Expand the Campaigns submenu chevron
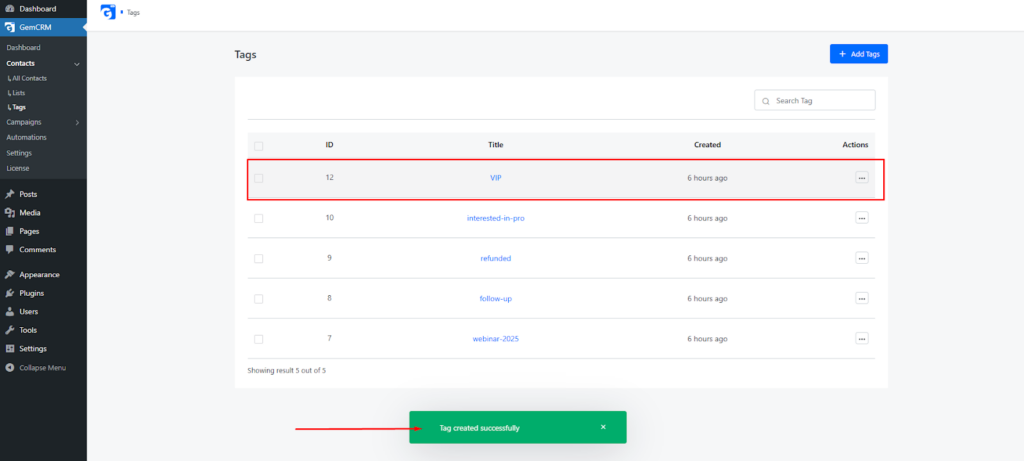1024x461 pixels. point(77,122)
